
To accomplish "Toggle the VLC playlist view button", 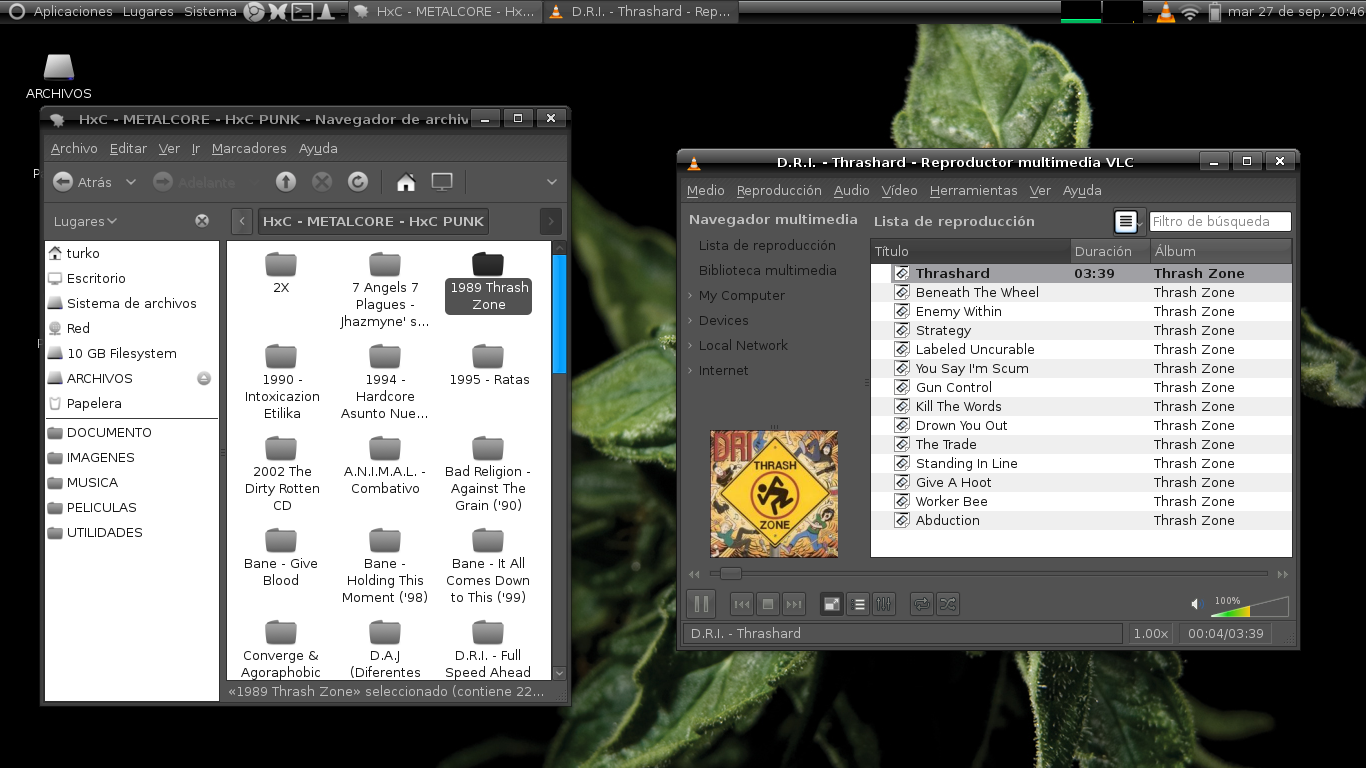I will click(x=858, y=604).
